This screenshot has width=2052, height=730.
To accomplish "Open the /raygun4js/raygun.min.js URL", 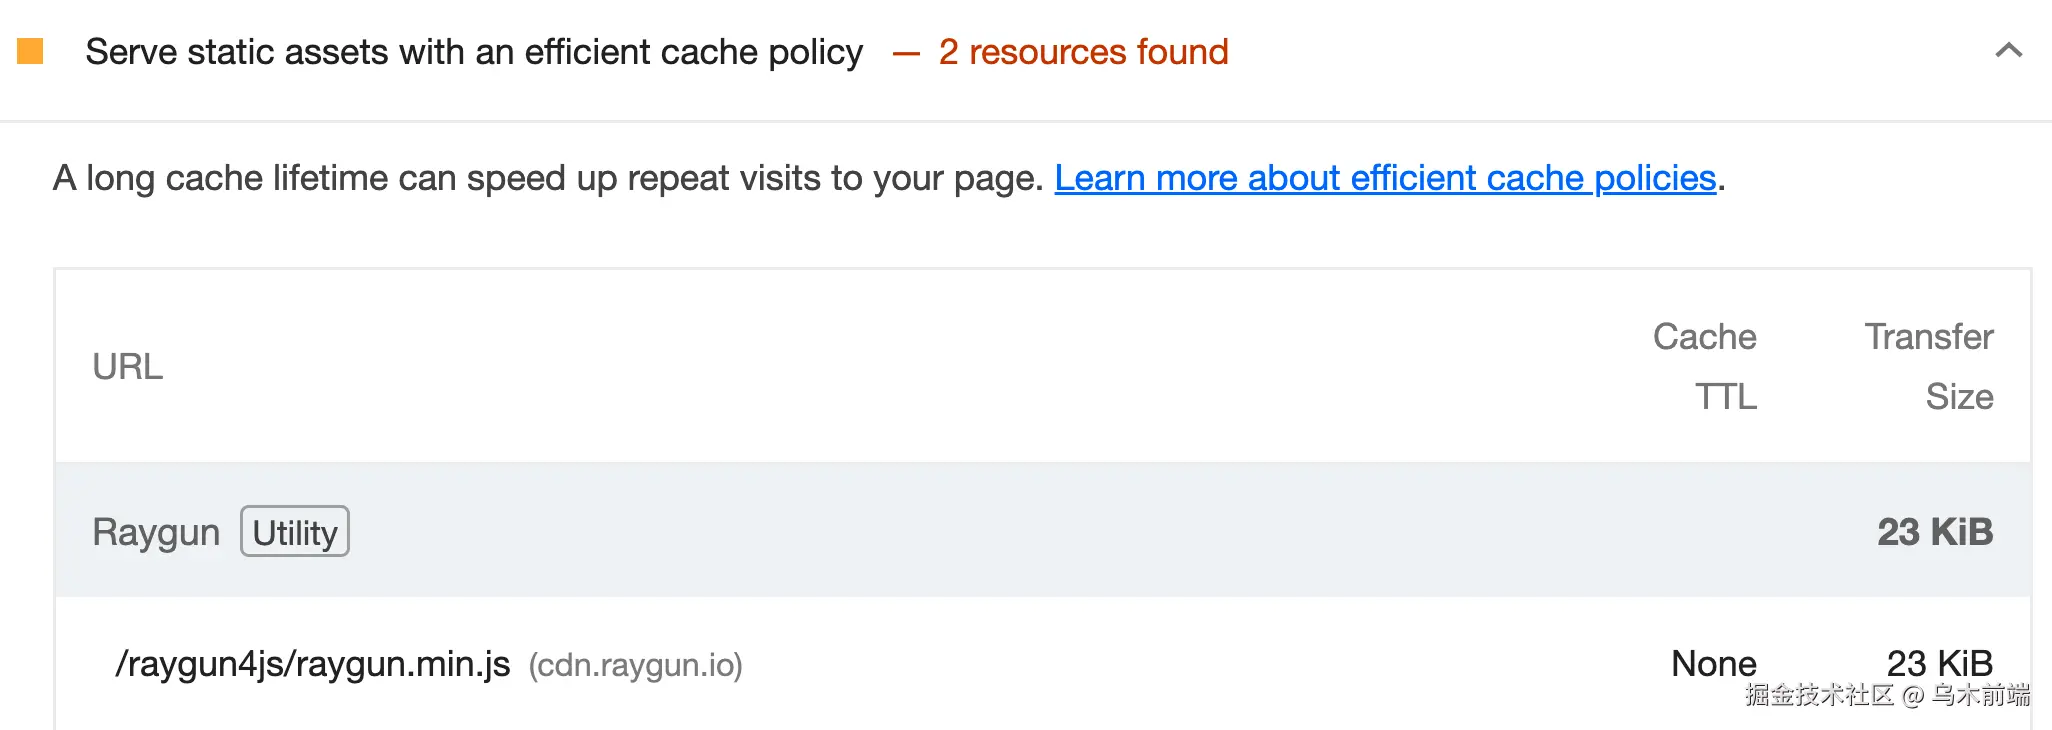I will point(313,664).
